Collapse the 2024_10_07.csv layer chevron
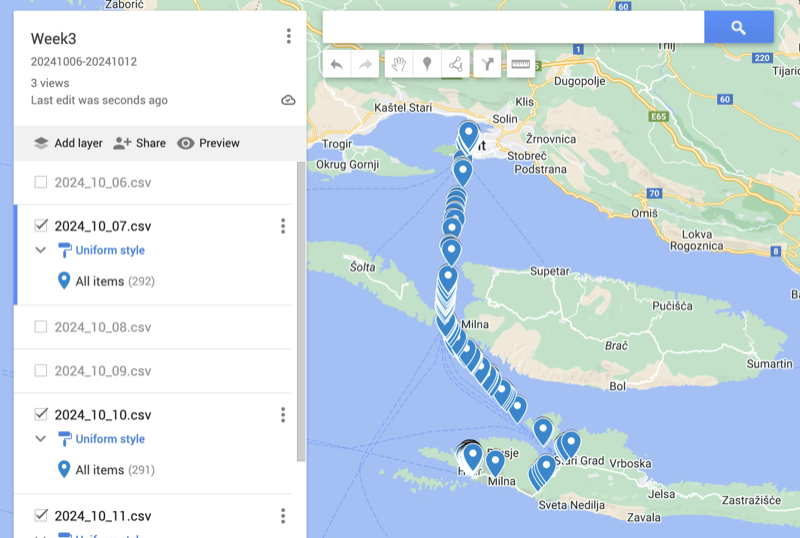The image size is (800, 538). [x=40, y=250]
